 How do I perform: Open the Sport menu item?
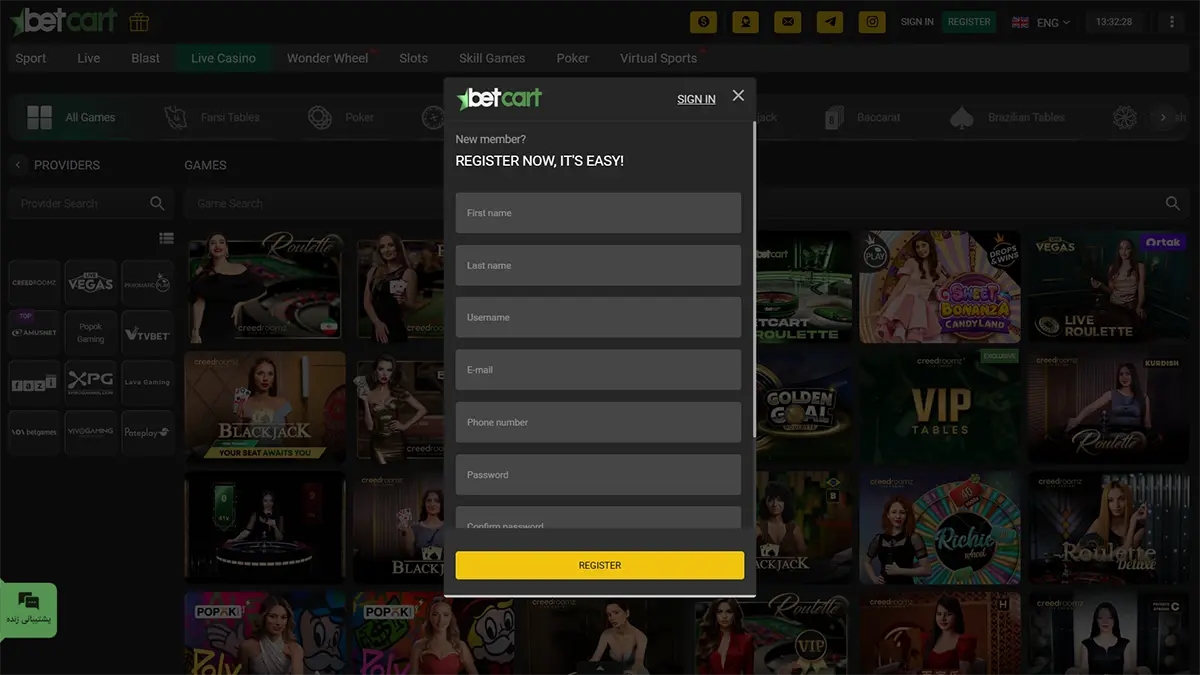(x=31, y=58)
